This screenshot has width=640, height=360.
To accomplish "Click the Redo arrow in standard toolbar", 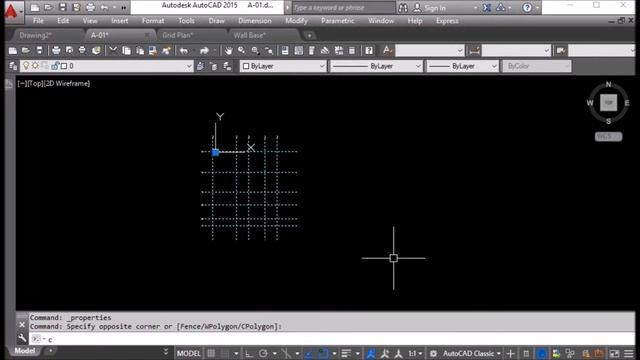I will (204, 51).
